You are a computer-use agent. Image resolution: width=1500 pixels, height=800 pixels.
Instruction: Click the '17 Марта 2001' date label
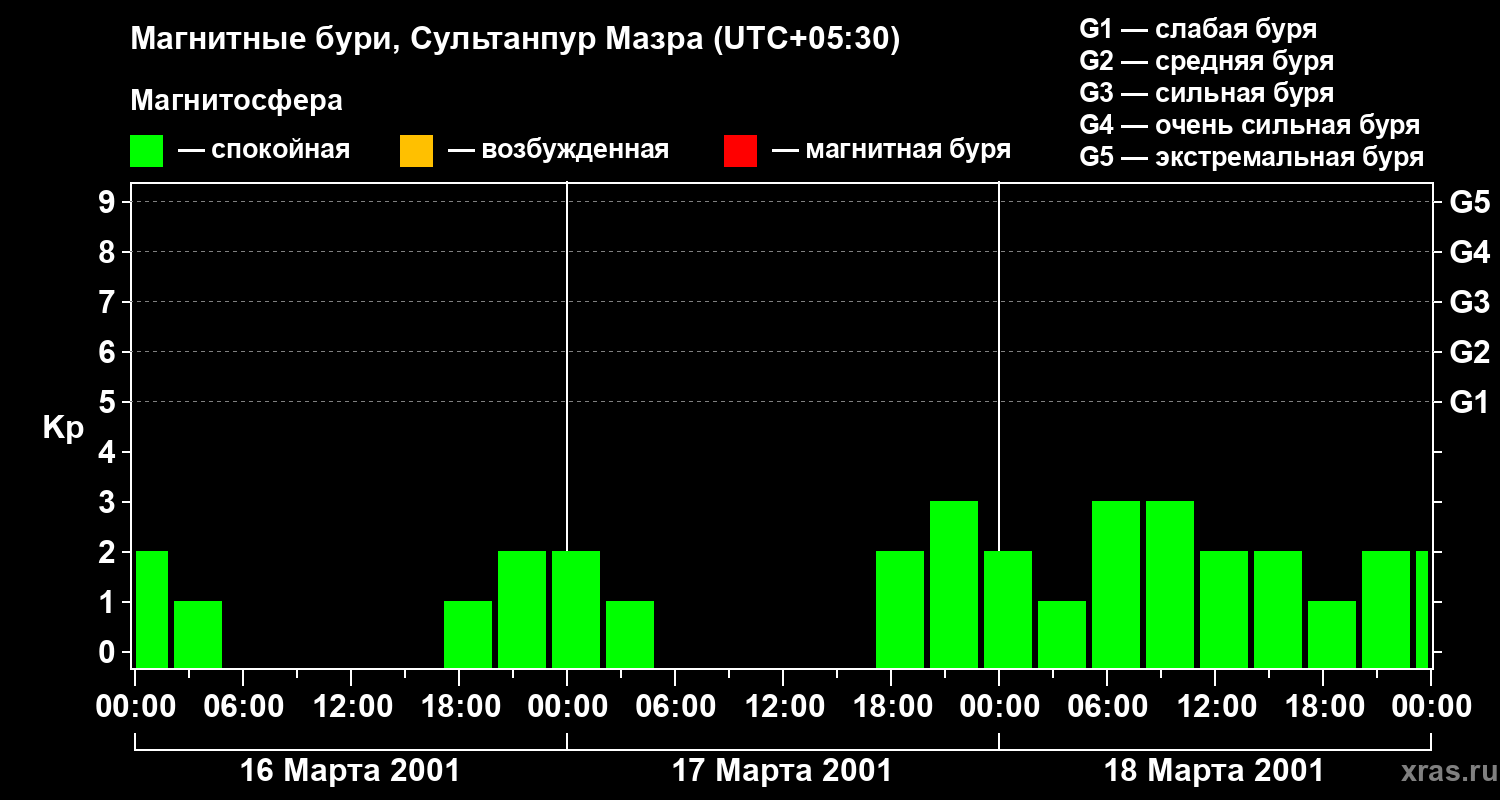tap(782, 771)
